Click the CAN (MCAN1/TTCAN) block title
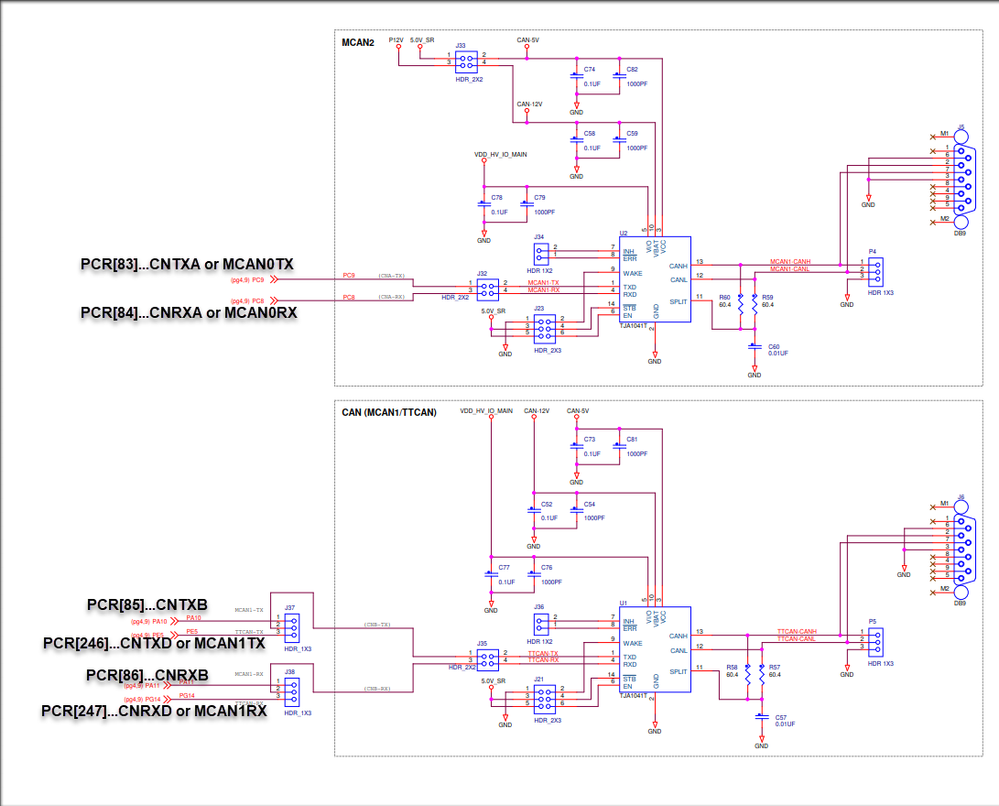This screenshot has height=806, width=999. (x=389, y=412)
